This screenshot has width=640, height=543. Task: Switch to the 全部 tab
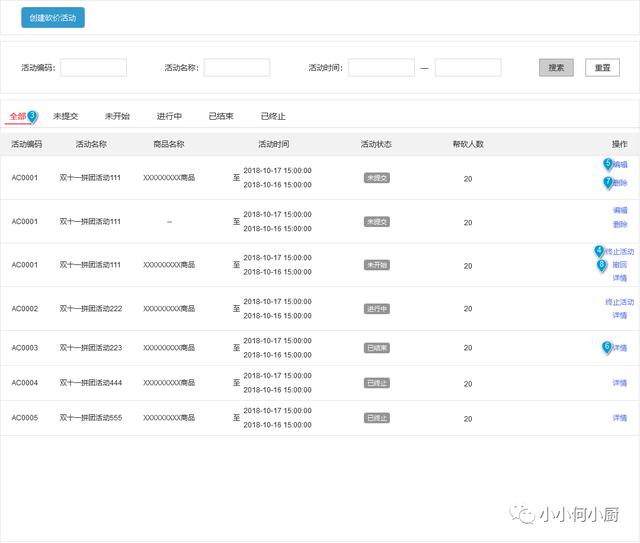(18, 116)
